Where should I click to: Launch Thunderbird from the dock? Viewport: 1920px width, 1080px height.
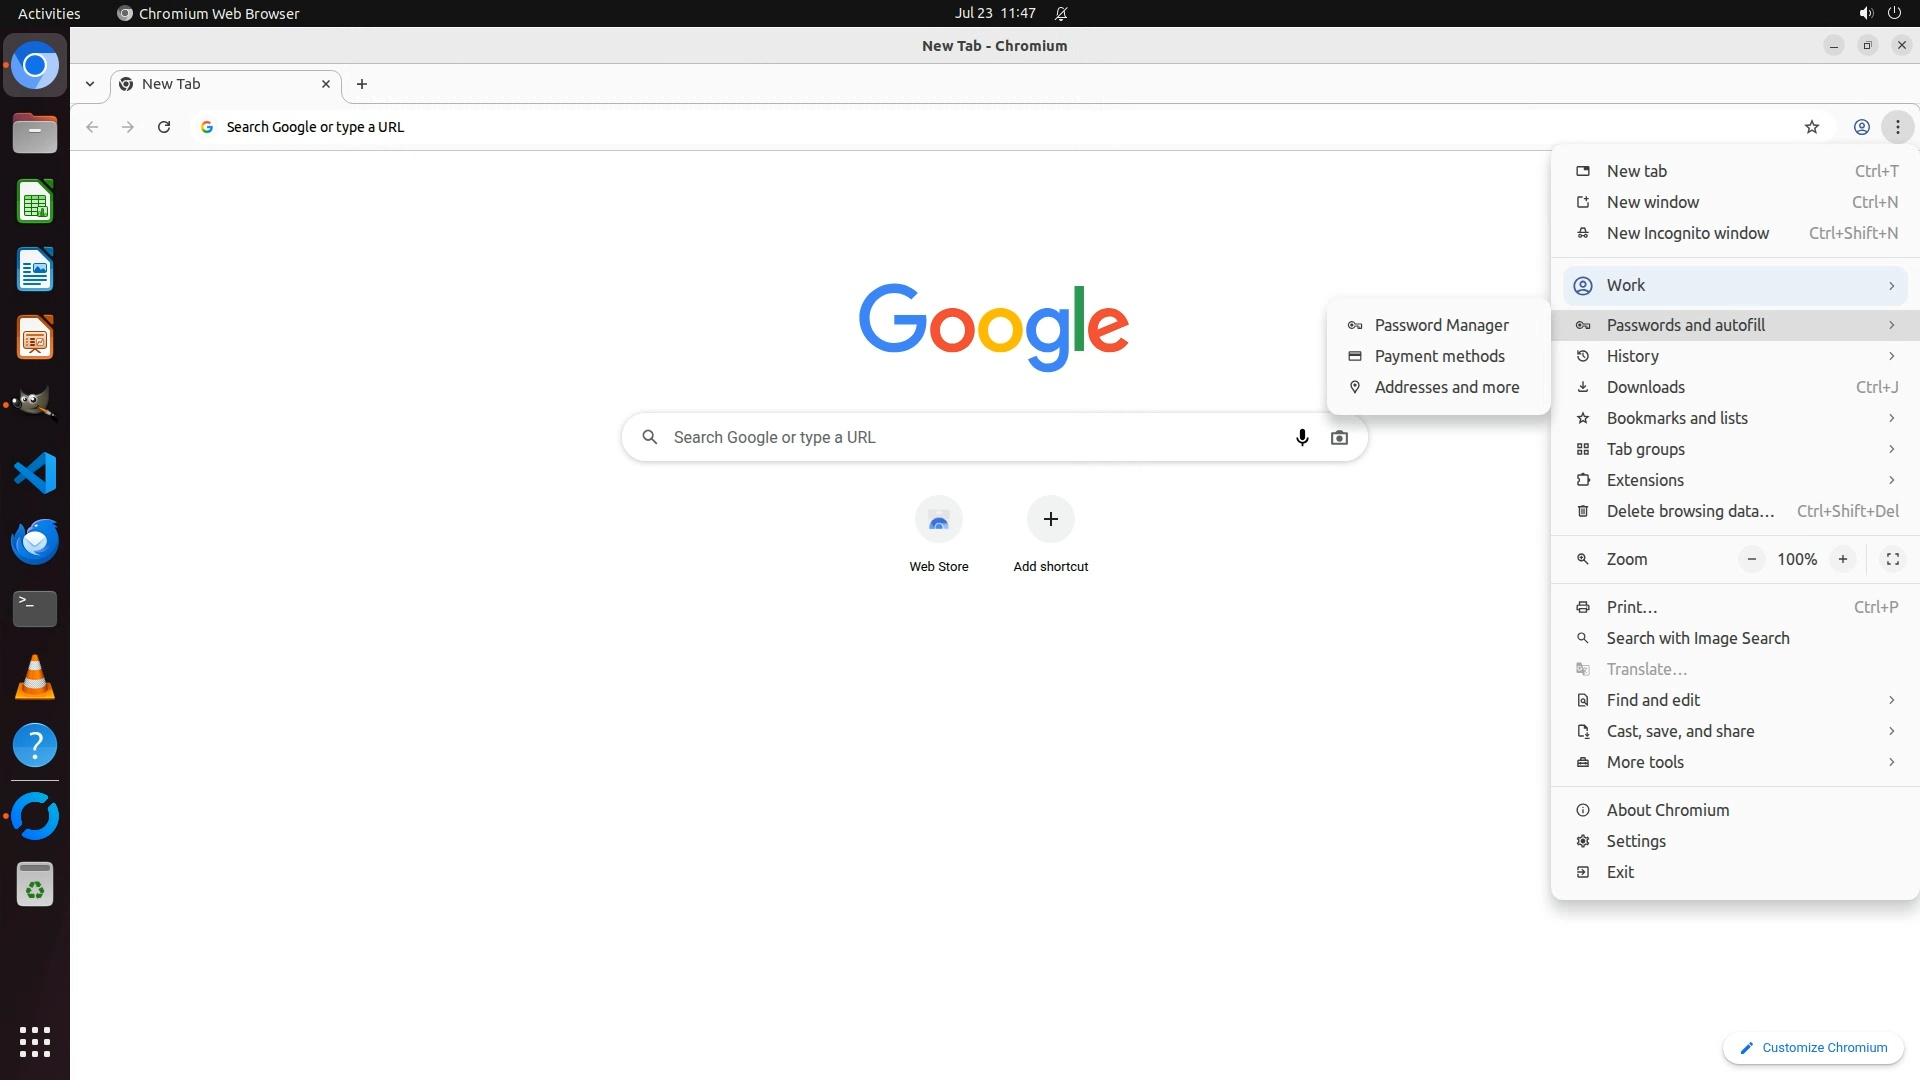click(x=35, y=541)
